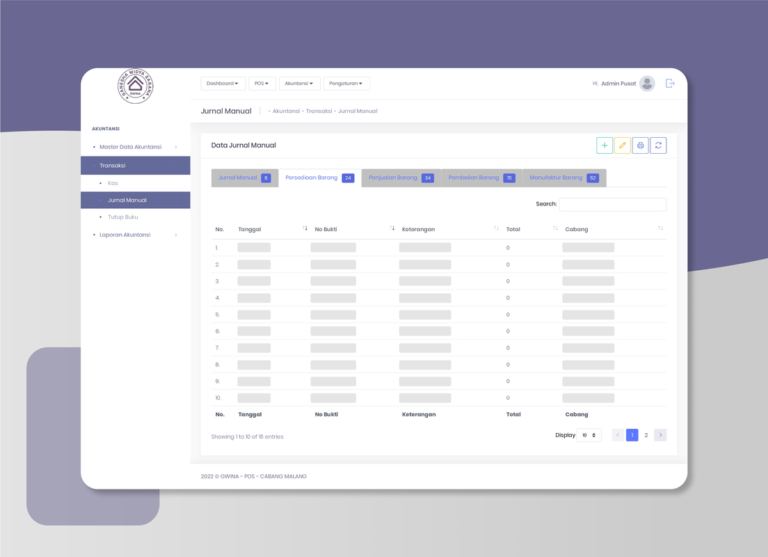The image size is (768, 557).
Task: Click the Ganesha Widya Sarana logo
Action: 135,86
